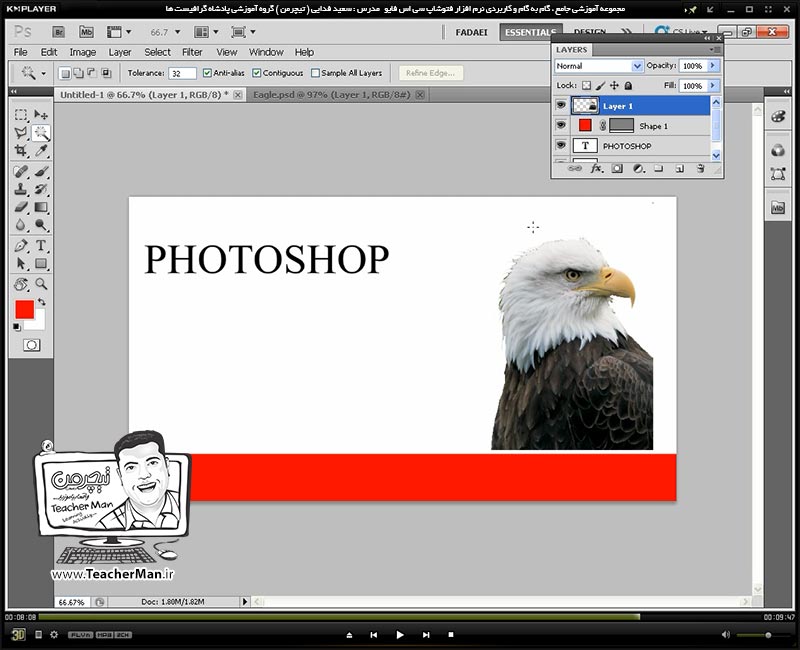The height and width of the screenshot is (650, 800).
Task: Select the History Brush tool
Action: pyautogui.click(x=41, y=189)
